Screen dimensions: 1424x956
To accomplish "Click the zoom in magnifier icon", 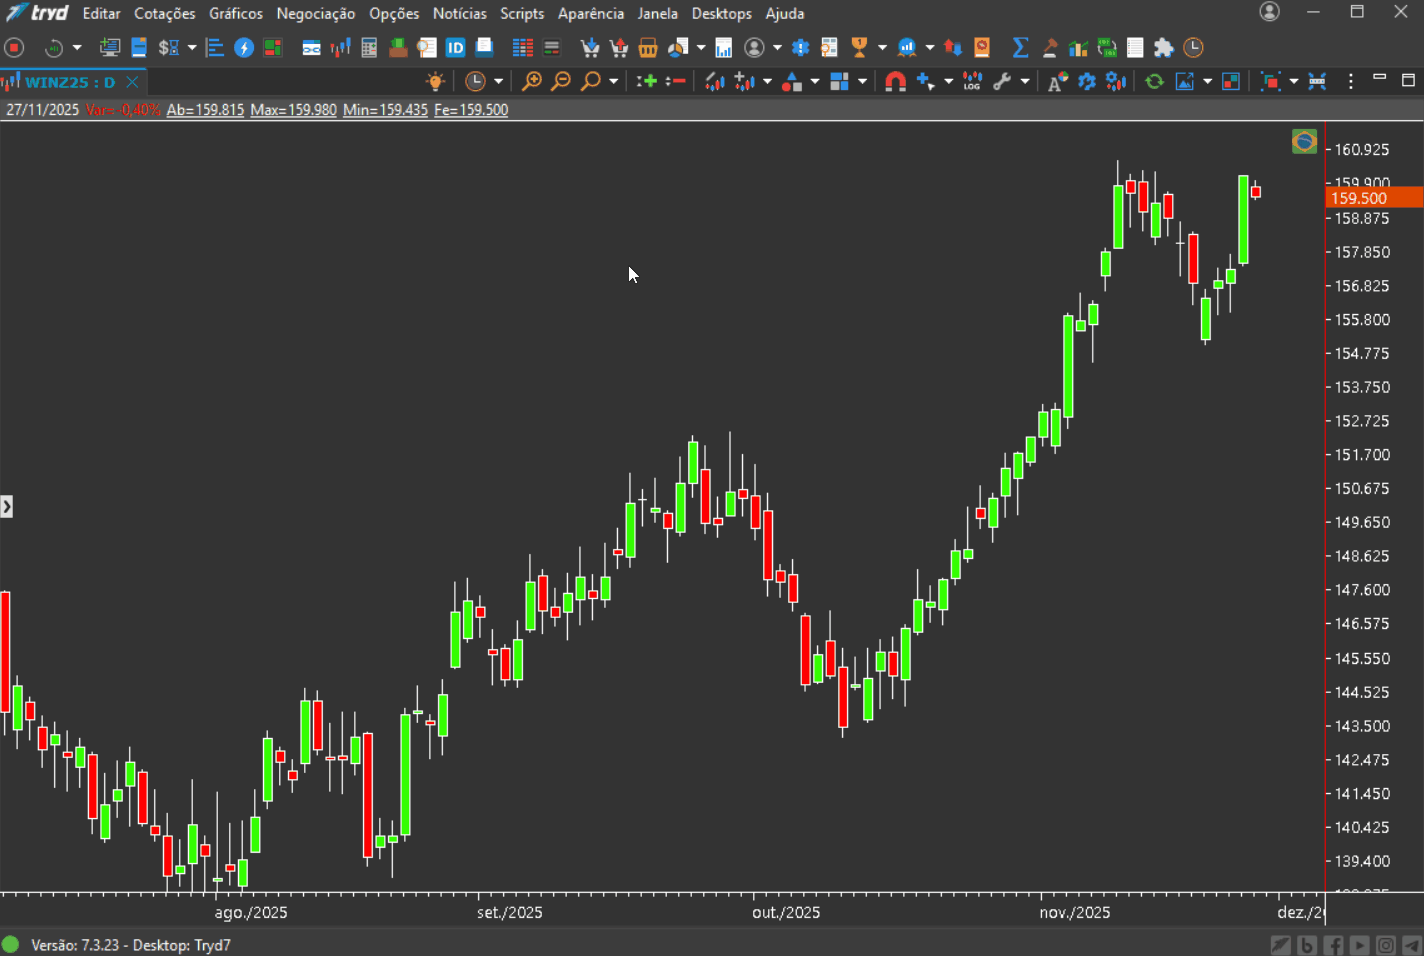I will click(532, 81).
